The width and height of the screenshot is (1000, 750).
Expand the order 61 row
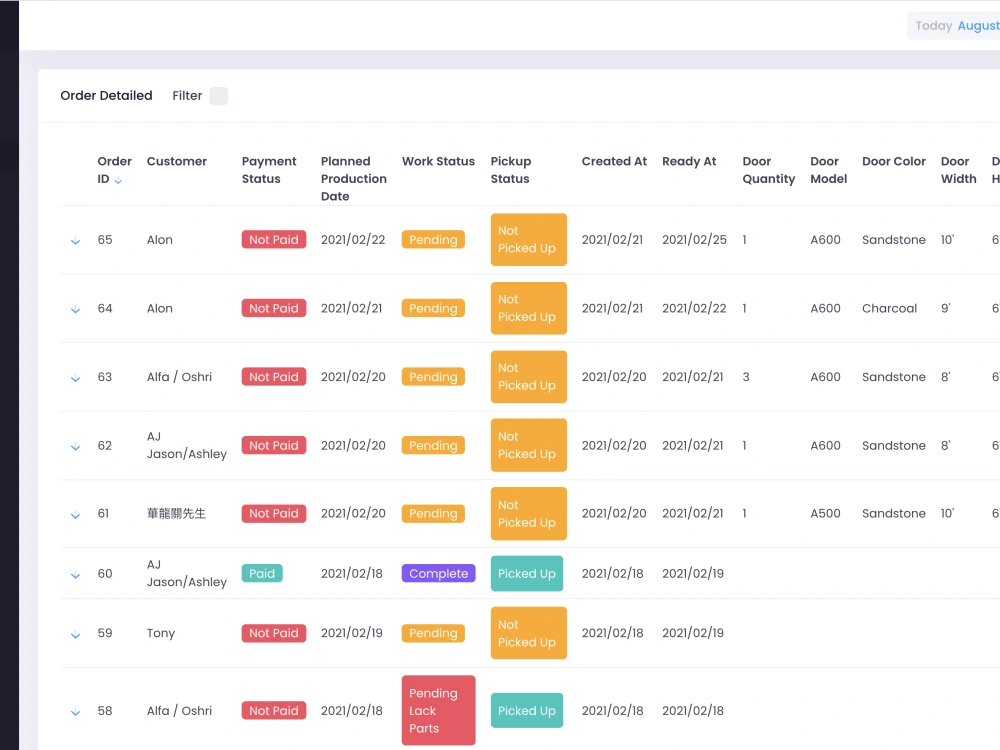[75, 514]
